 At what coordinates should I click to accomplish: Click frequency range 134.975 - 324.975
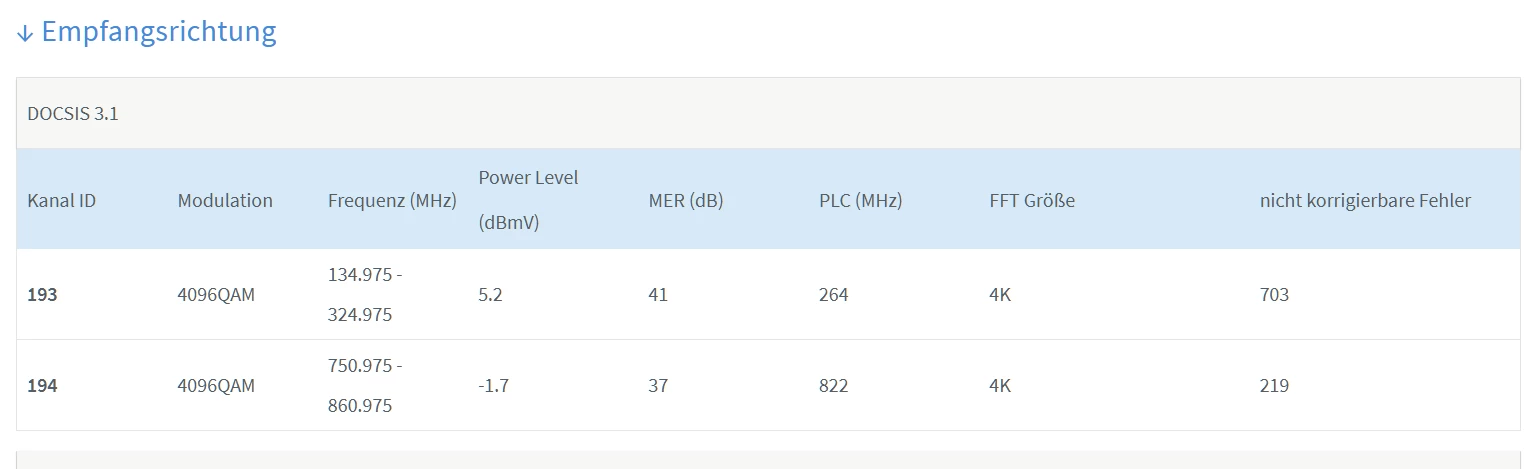click(365, 295)
